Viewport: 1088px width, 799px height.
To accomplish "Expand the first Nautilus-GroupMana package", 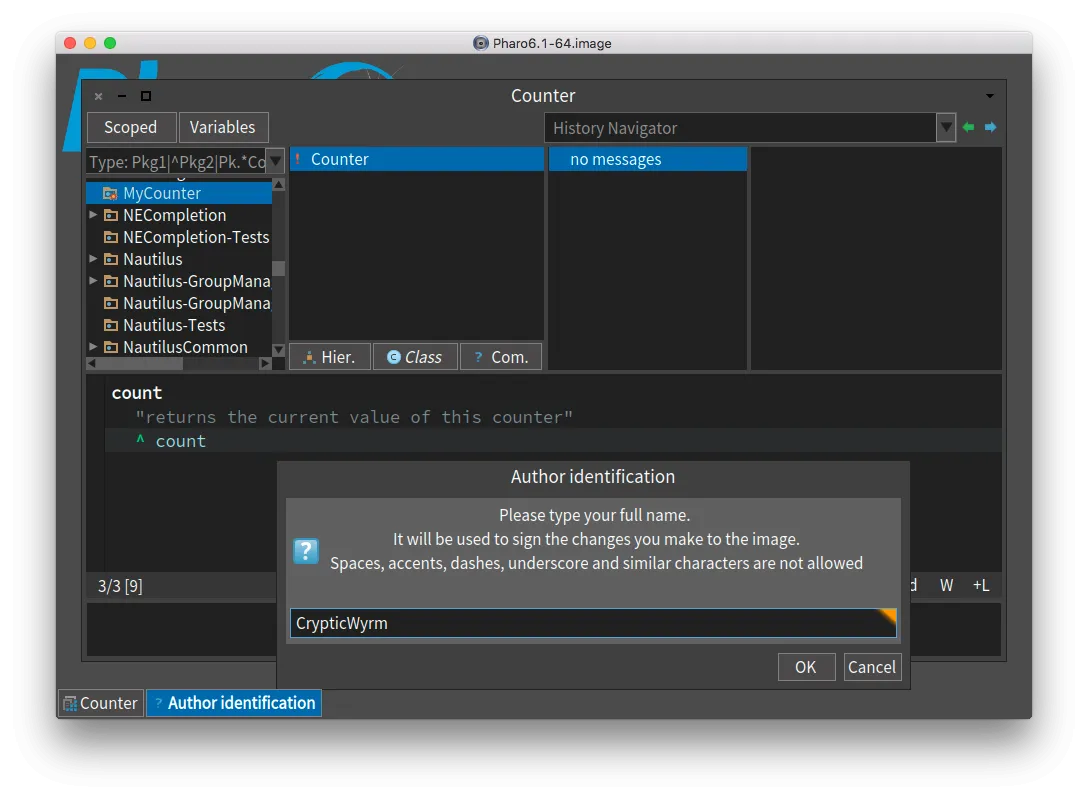I will 93,281.
